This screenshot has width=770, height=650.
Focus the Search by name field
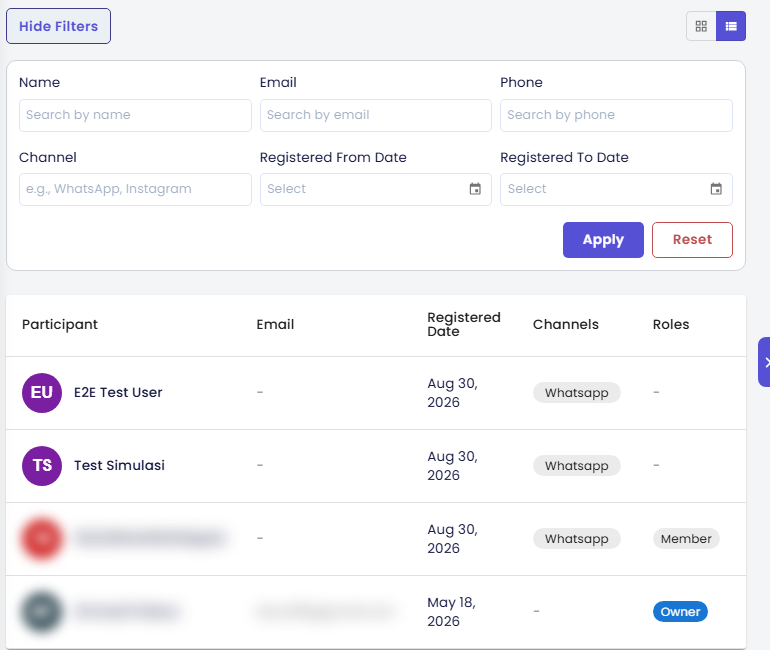click(x=135, y=115)
